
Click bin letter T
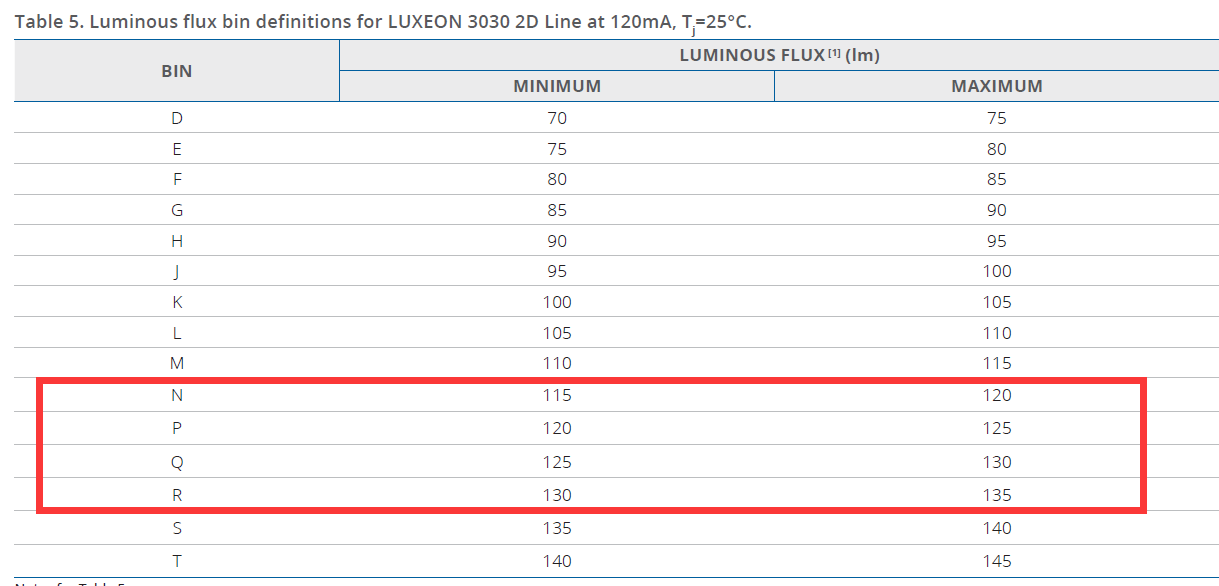[x=177, y=561]
